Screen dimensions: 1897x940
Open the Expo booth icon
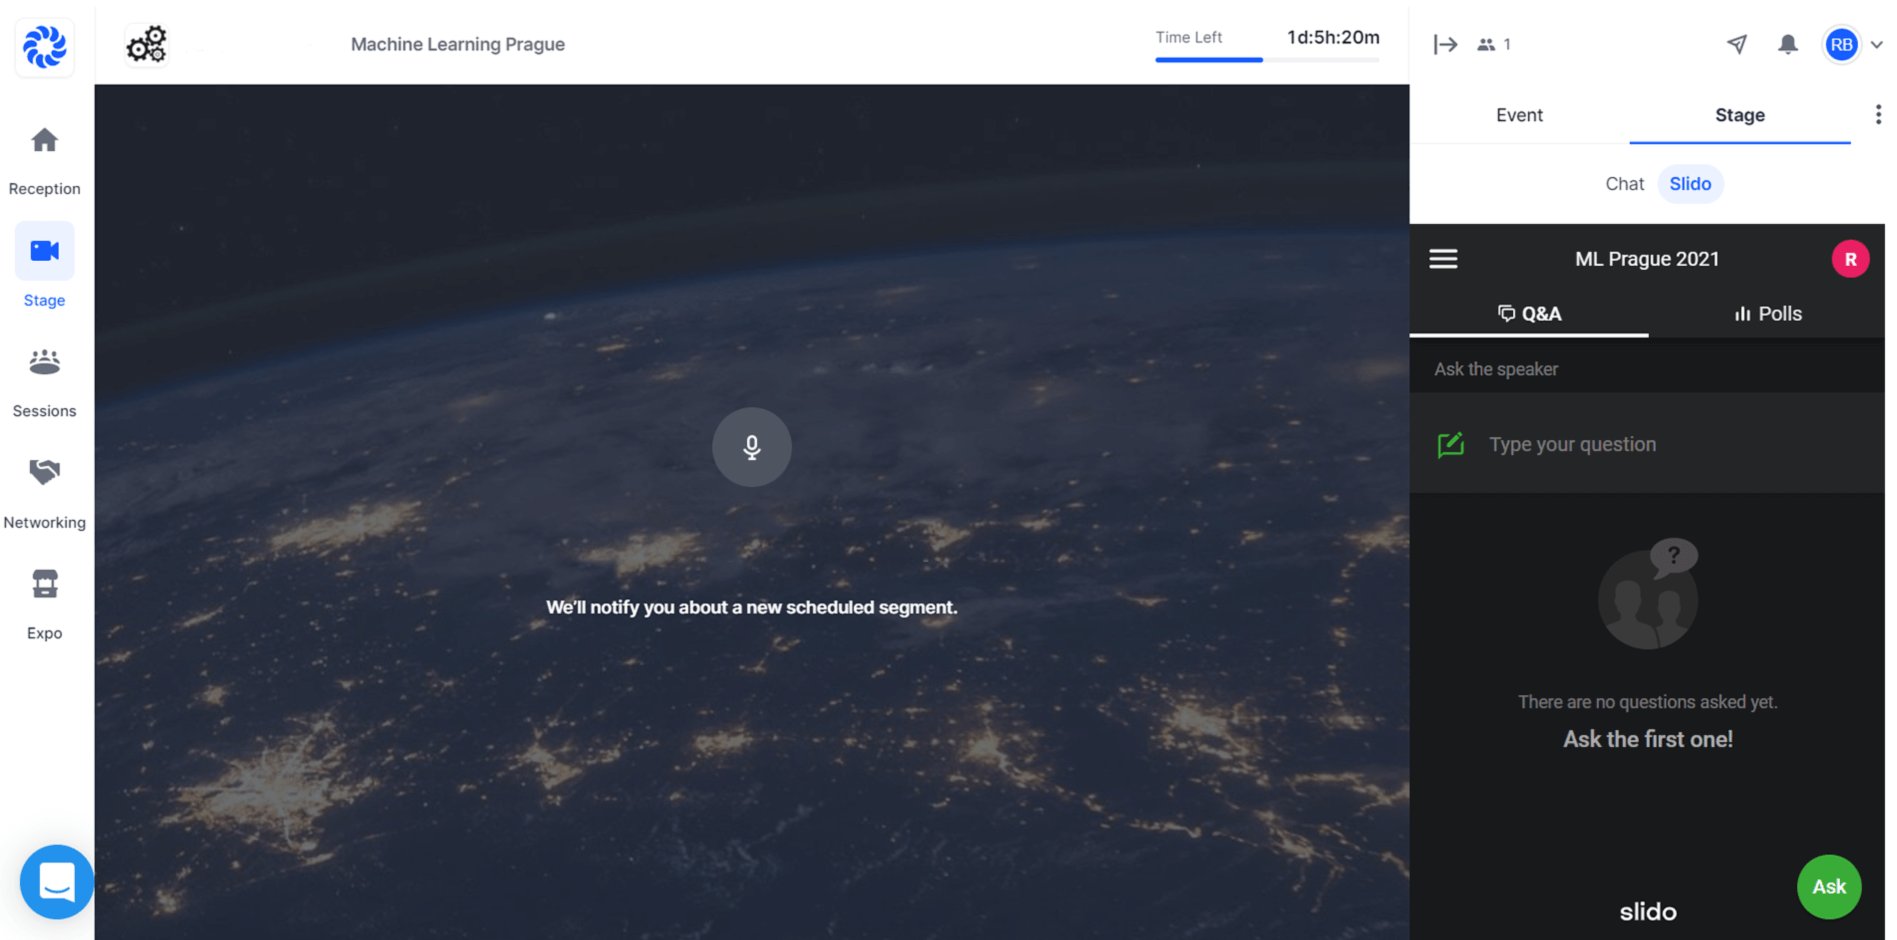click(44, 583)
